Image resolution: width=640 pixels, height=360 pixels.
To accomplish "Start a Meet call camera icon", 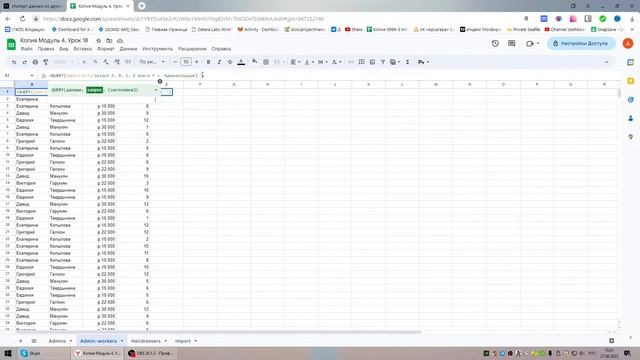I will 530,43.
